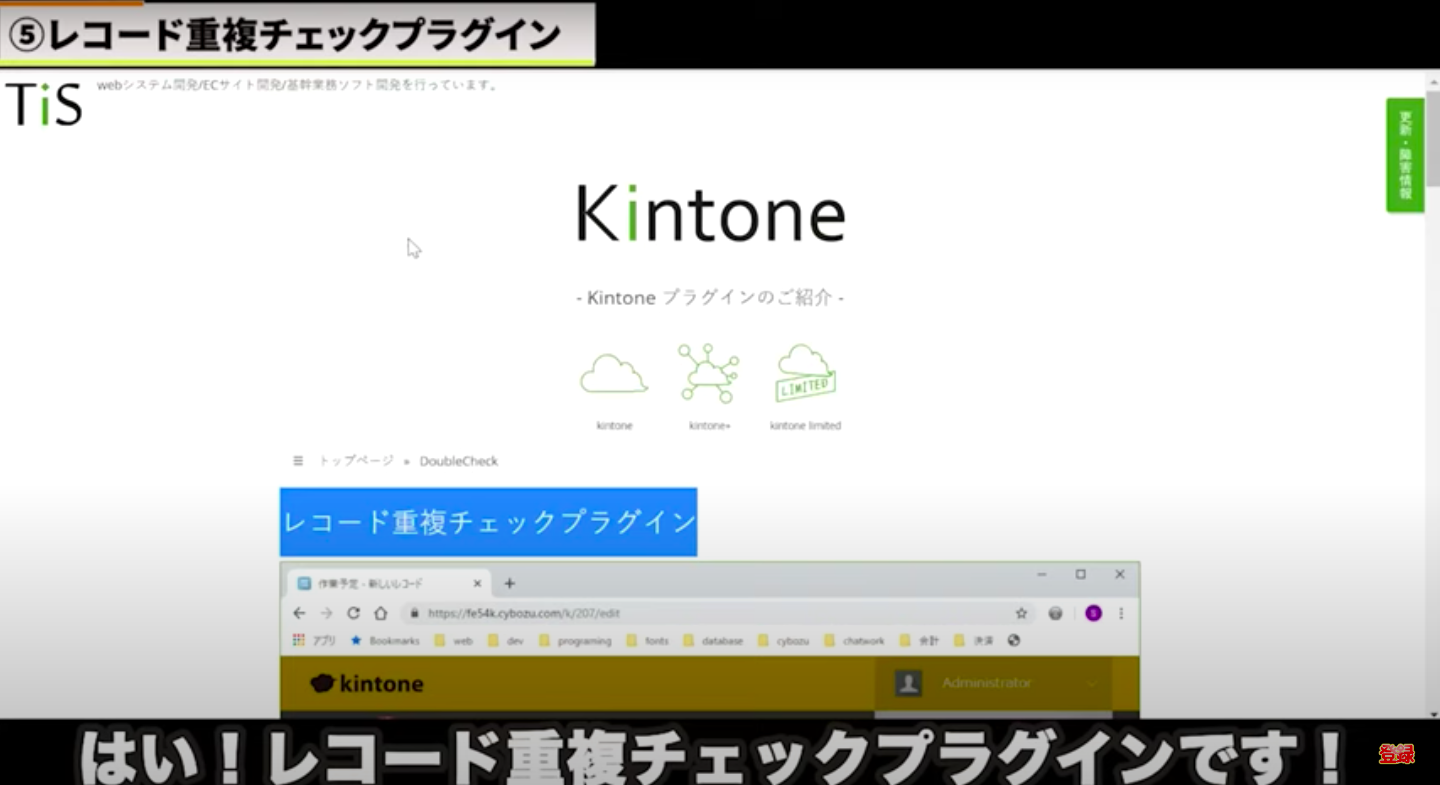
Task: Maximize the embedded browser window
Action: coord(1081,575)
